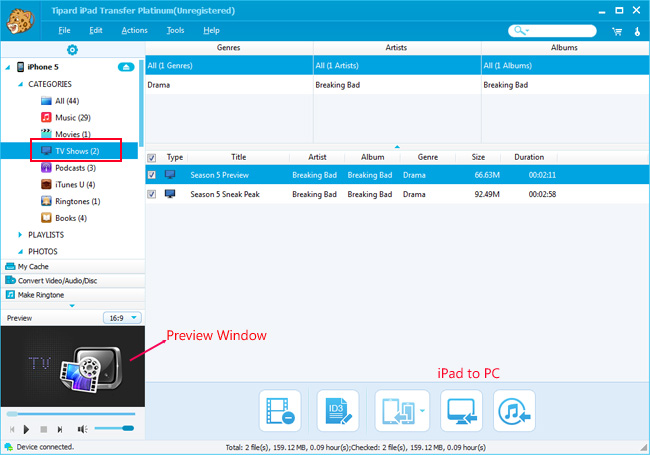
Task: Open the ID3 tag editor button
Action: click(x=338, y=411)
